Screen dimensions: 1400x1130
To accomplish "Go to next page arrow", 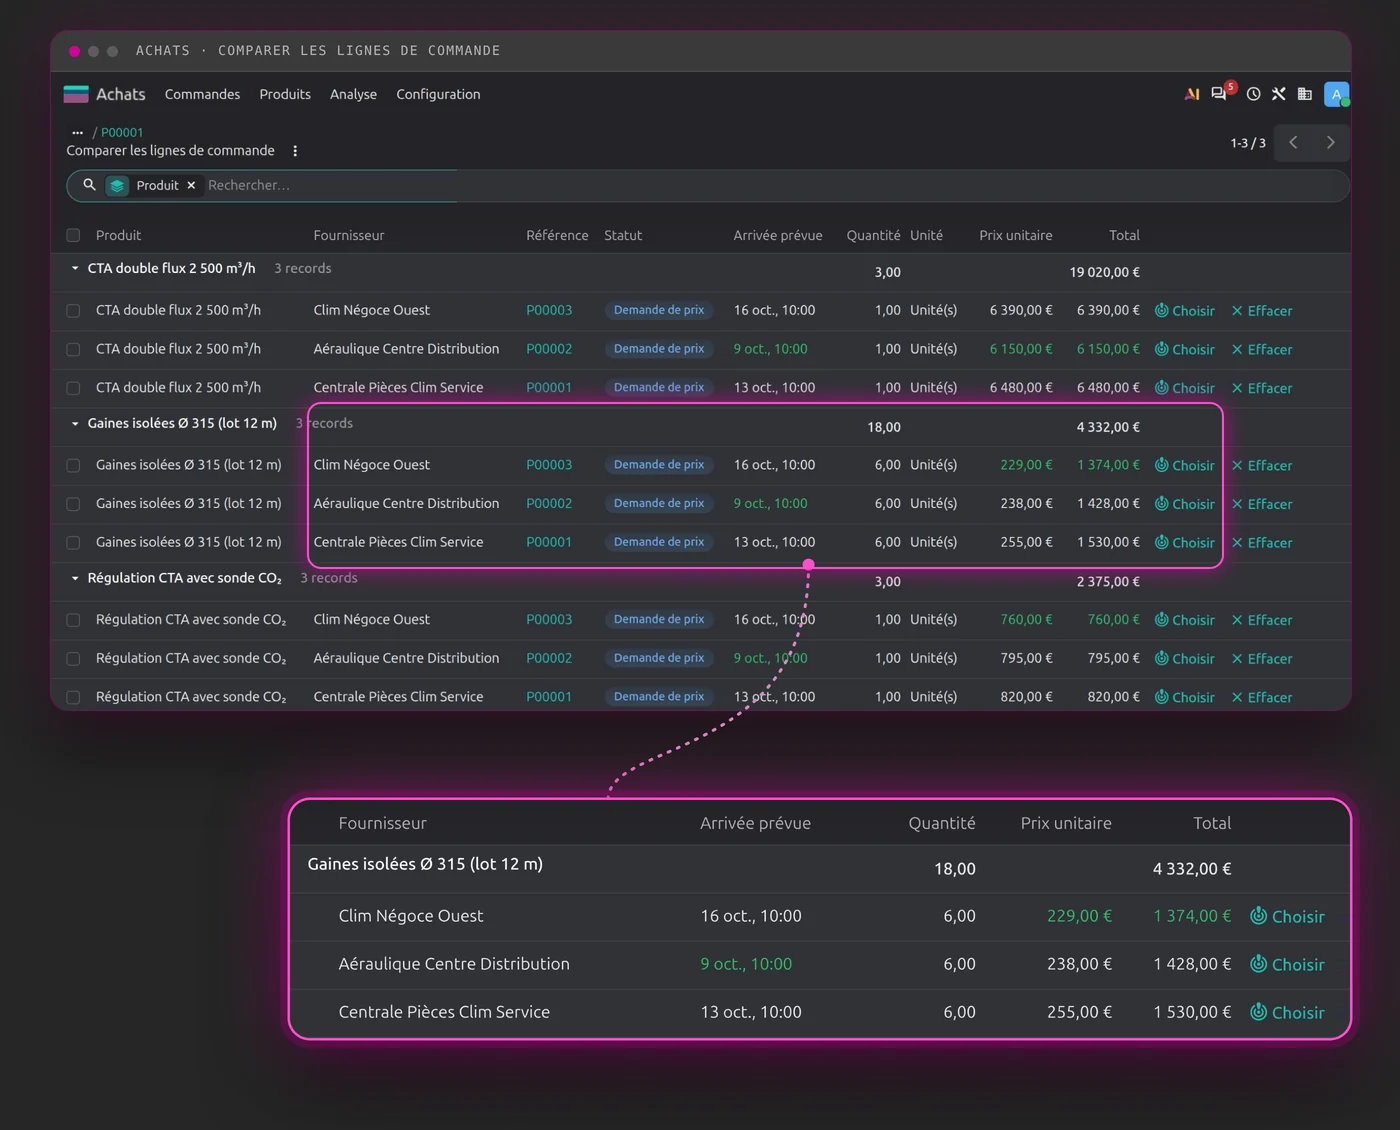I will point(1330,142).
